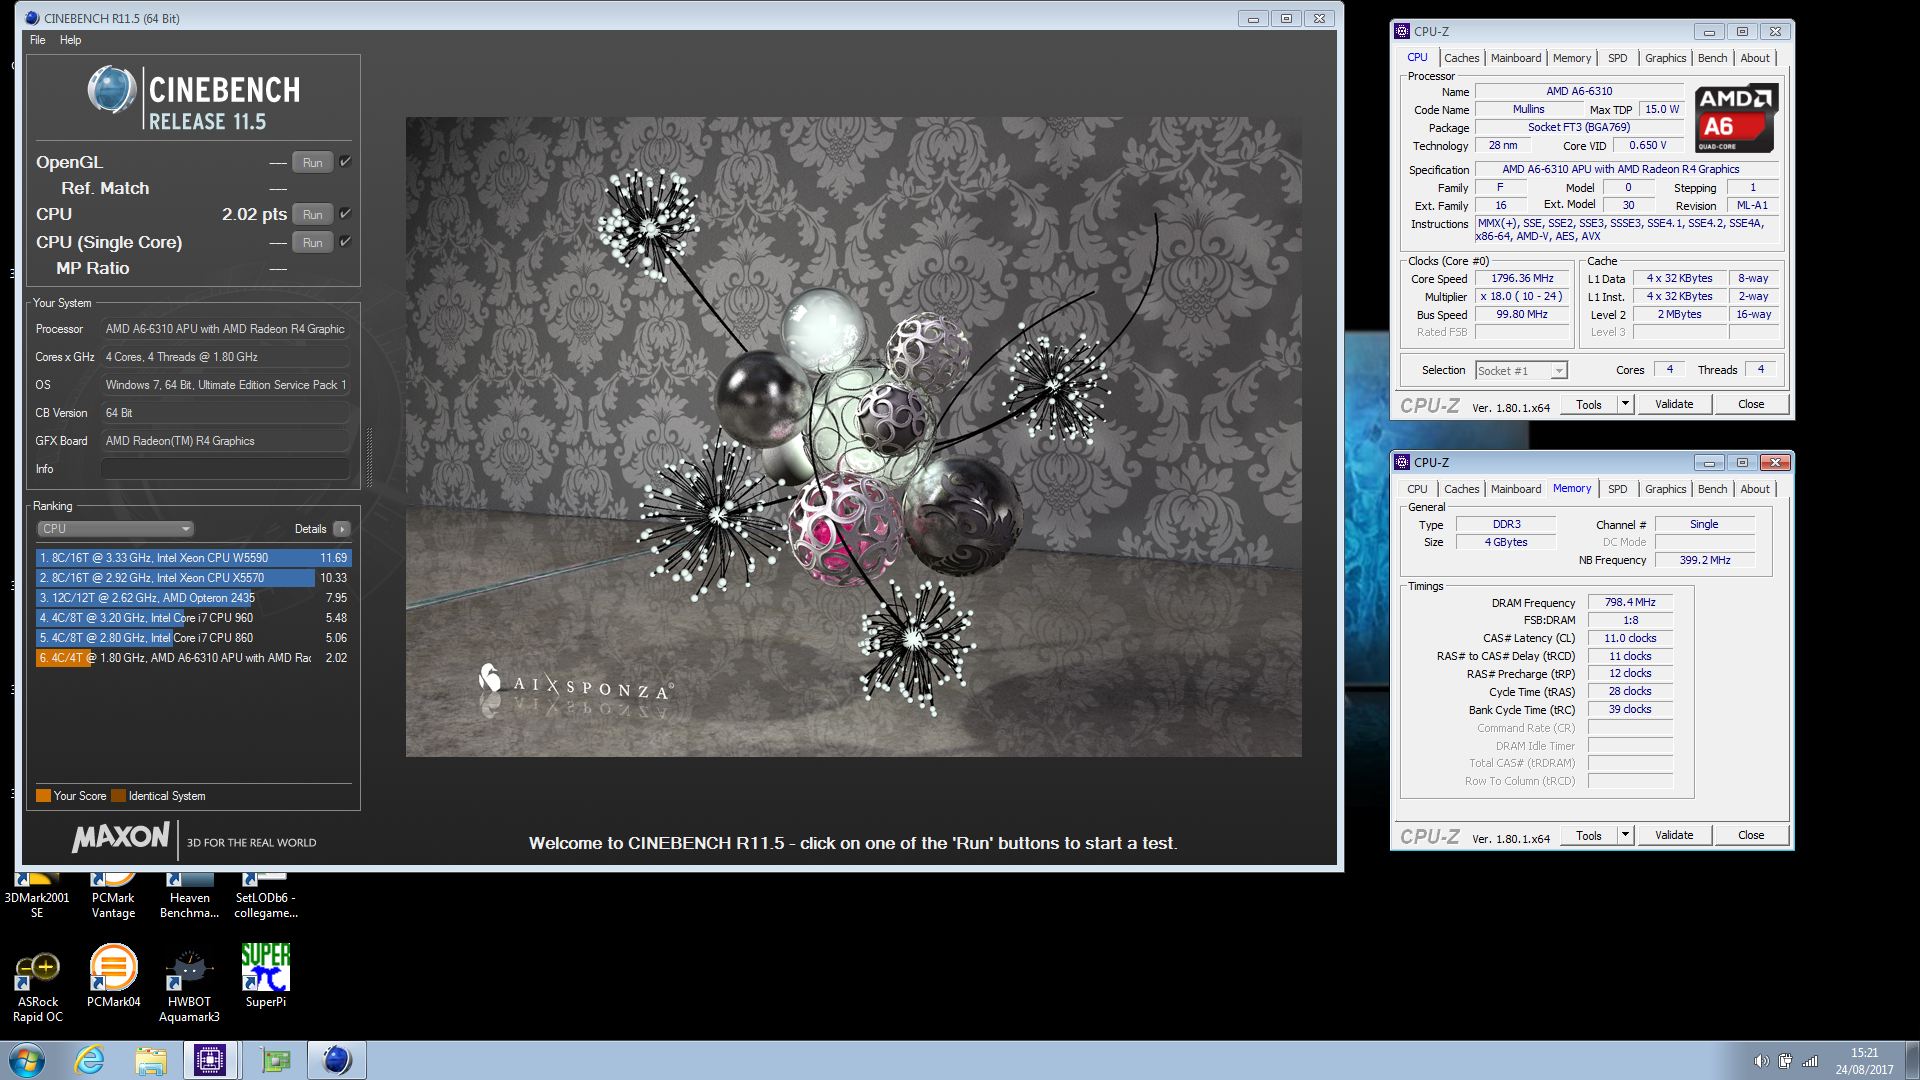Switch to CPU-Z taskbar icon
This screenshot has height=1080, width=1920.
click(210, 1060)
